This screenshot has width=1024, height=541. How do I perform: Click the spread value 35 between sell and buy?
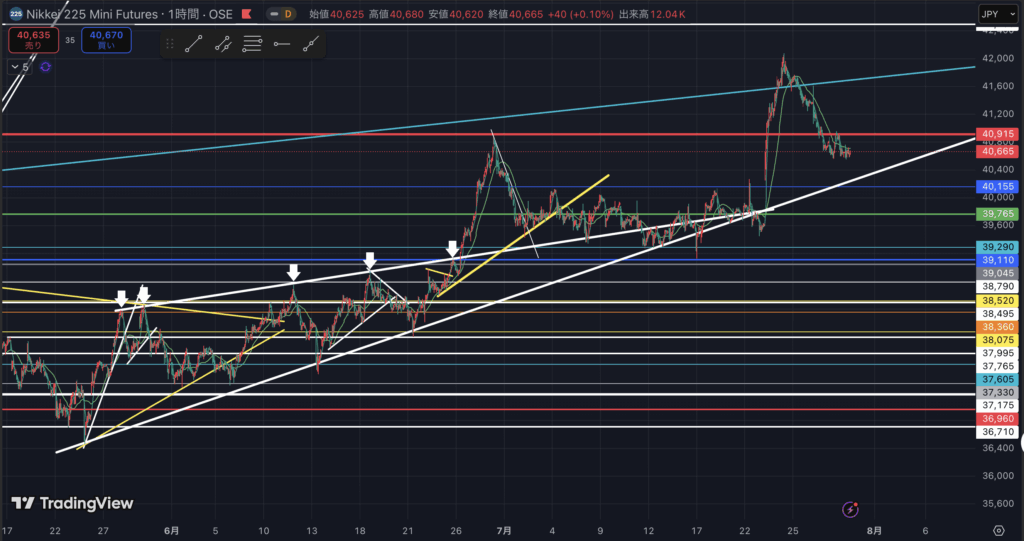[70, 41]
